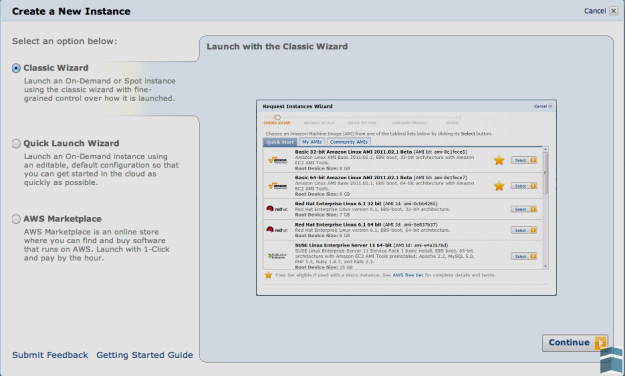Click the Continue button
The width and height of the screenshot is (625, 376).
tap(575, 343)
